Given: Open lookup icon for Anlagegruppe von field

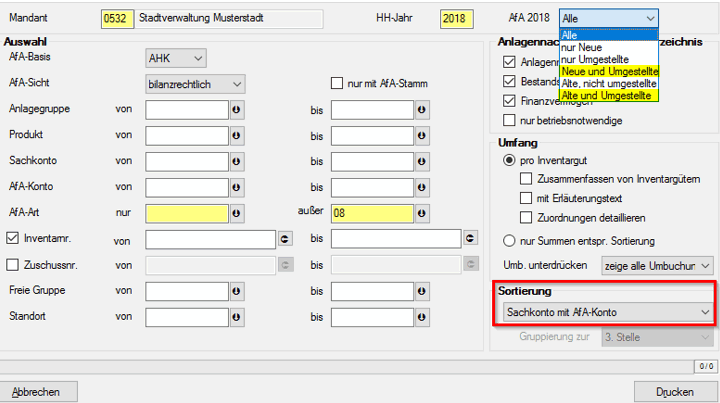Looking at the screenshot, I should click(x=237, y=109).
